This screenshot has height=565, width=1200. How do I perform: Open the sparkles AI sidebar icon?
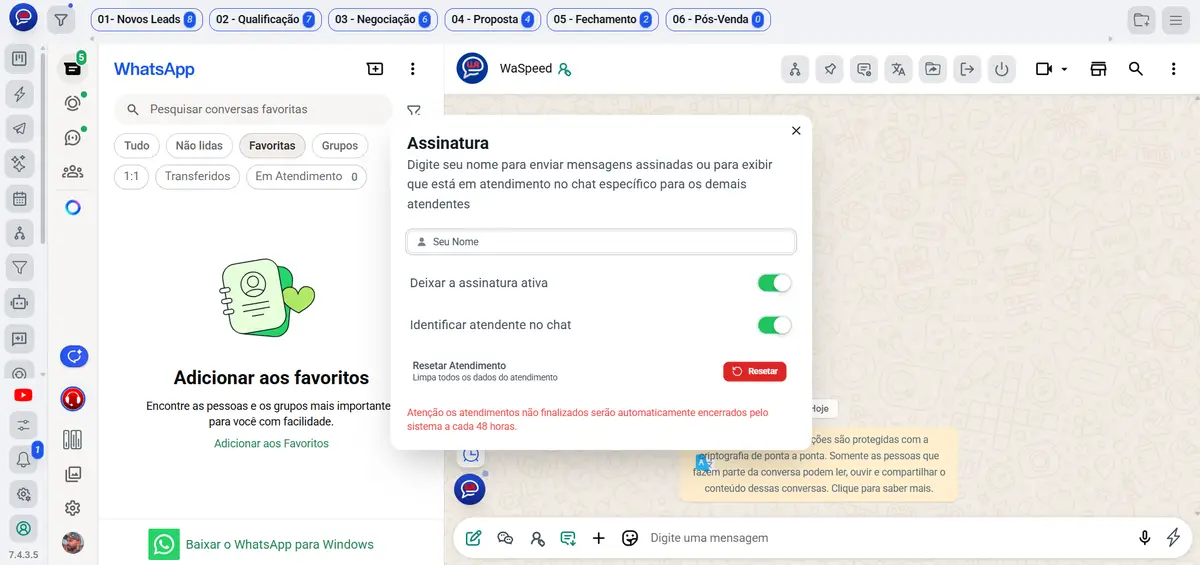(x=19, y=163)
